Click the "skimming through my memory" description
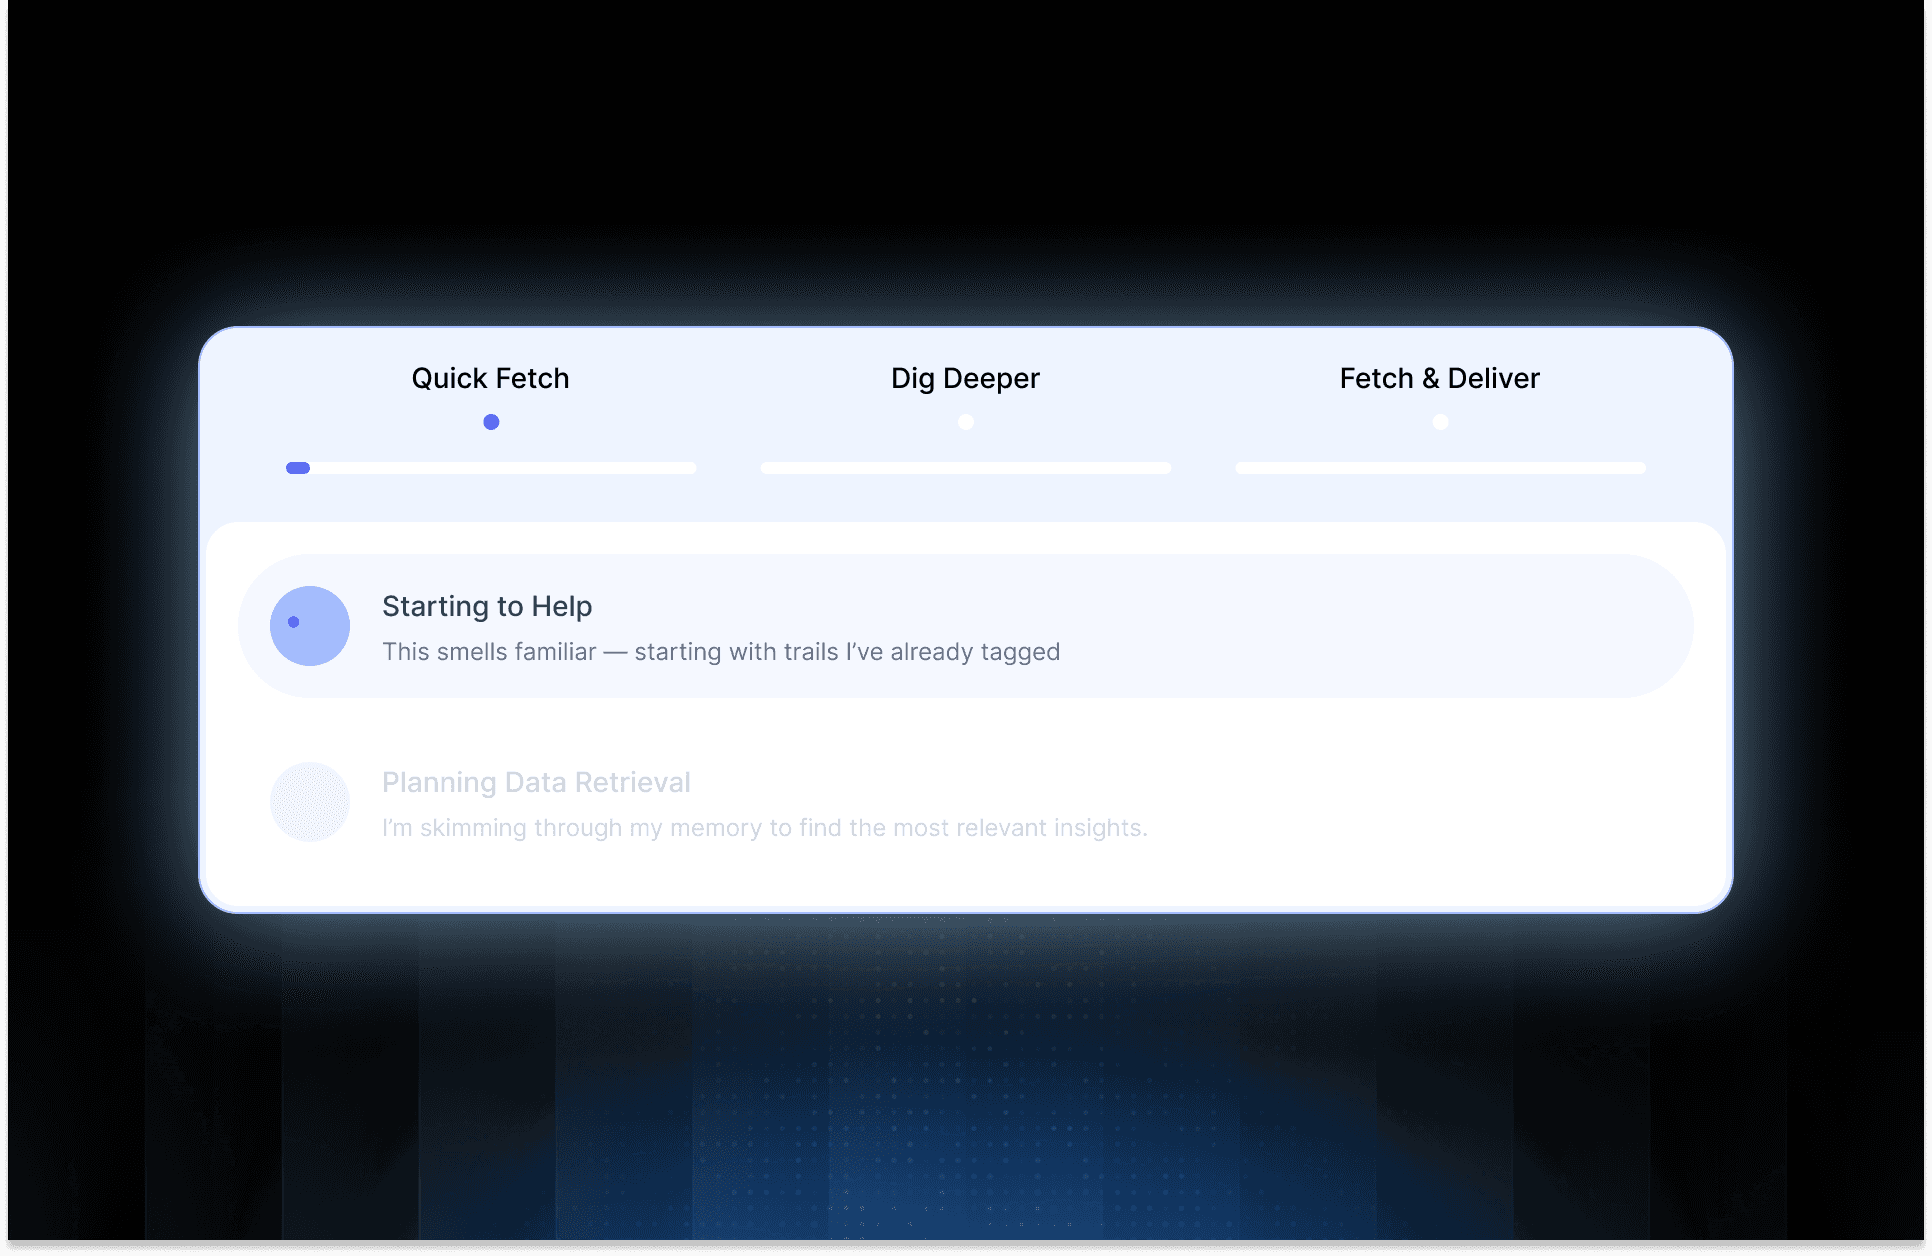Viewport: 1932px width, 1256px height. click(764, 828)
